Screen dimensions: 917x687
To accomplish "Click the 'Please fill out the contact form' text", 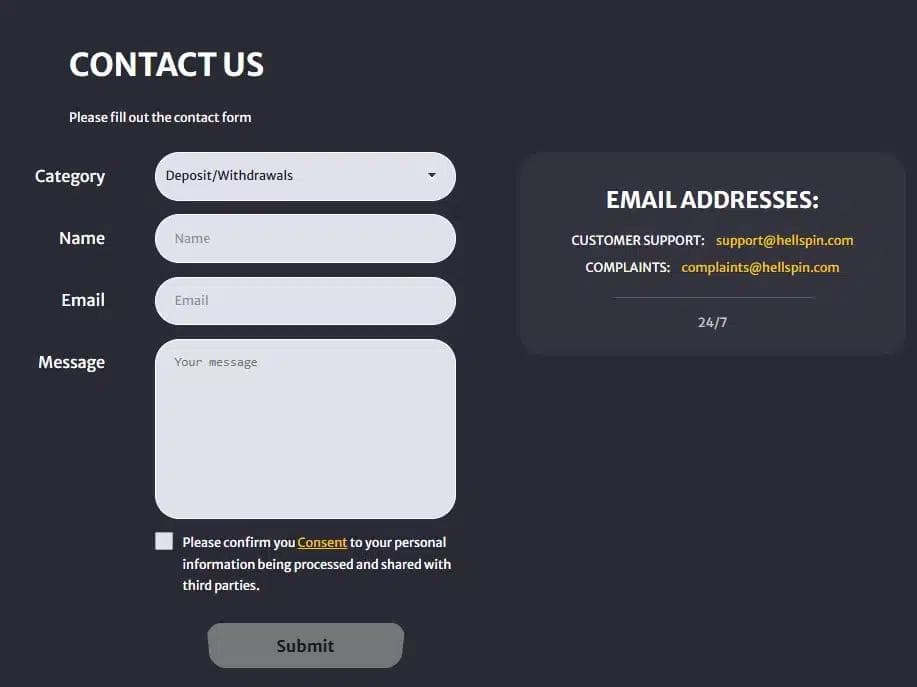I will click(160, 117).
